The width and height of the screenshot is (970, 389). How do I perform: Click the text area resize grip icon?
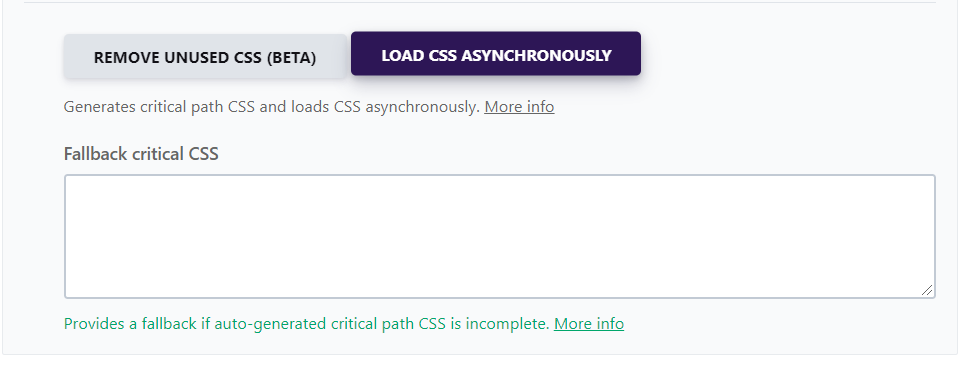click(926, 290)
